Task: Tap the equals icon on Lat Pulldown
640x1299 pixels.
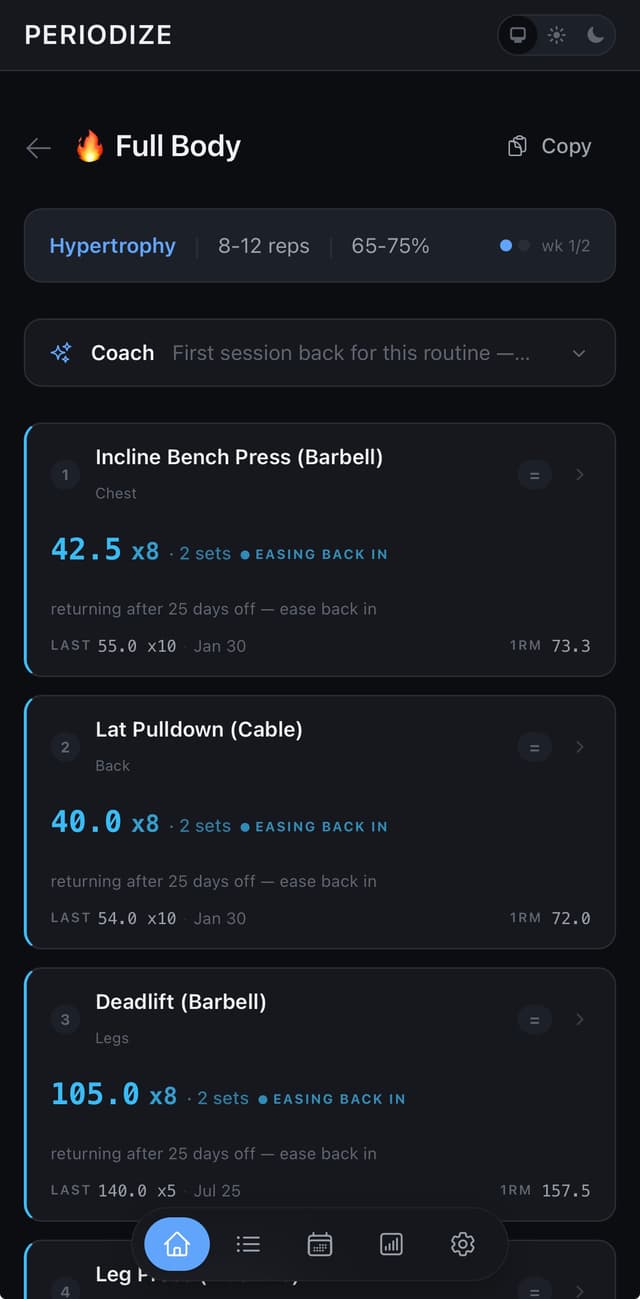Action: click(534, 747)
